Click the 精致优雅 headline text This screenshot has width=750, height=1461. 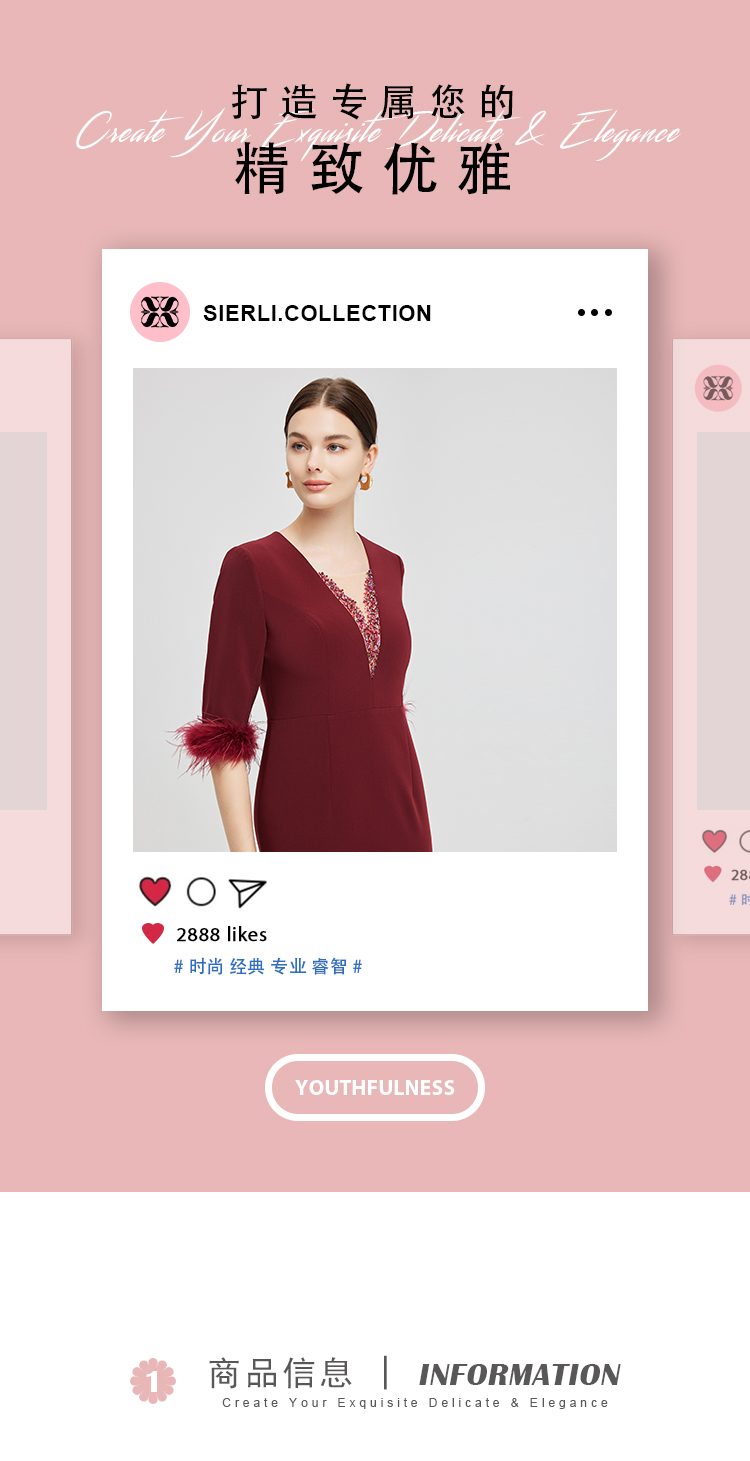click(x=375, y=168)
